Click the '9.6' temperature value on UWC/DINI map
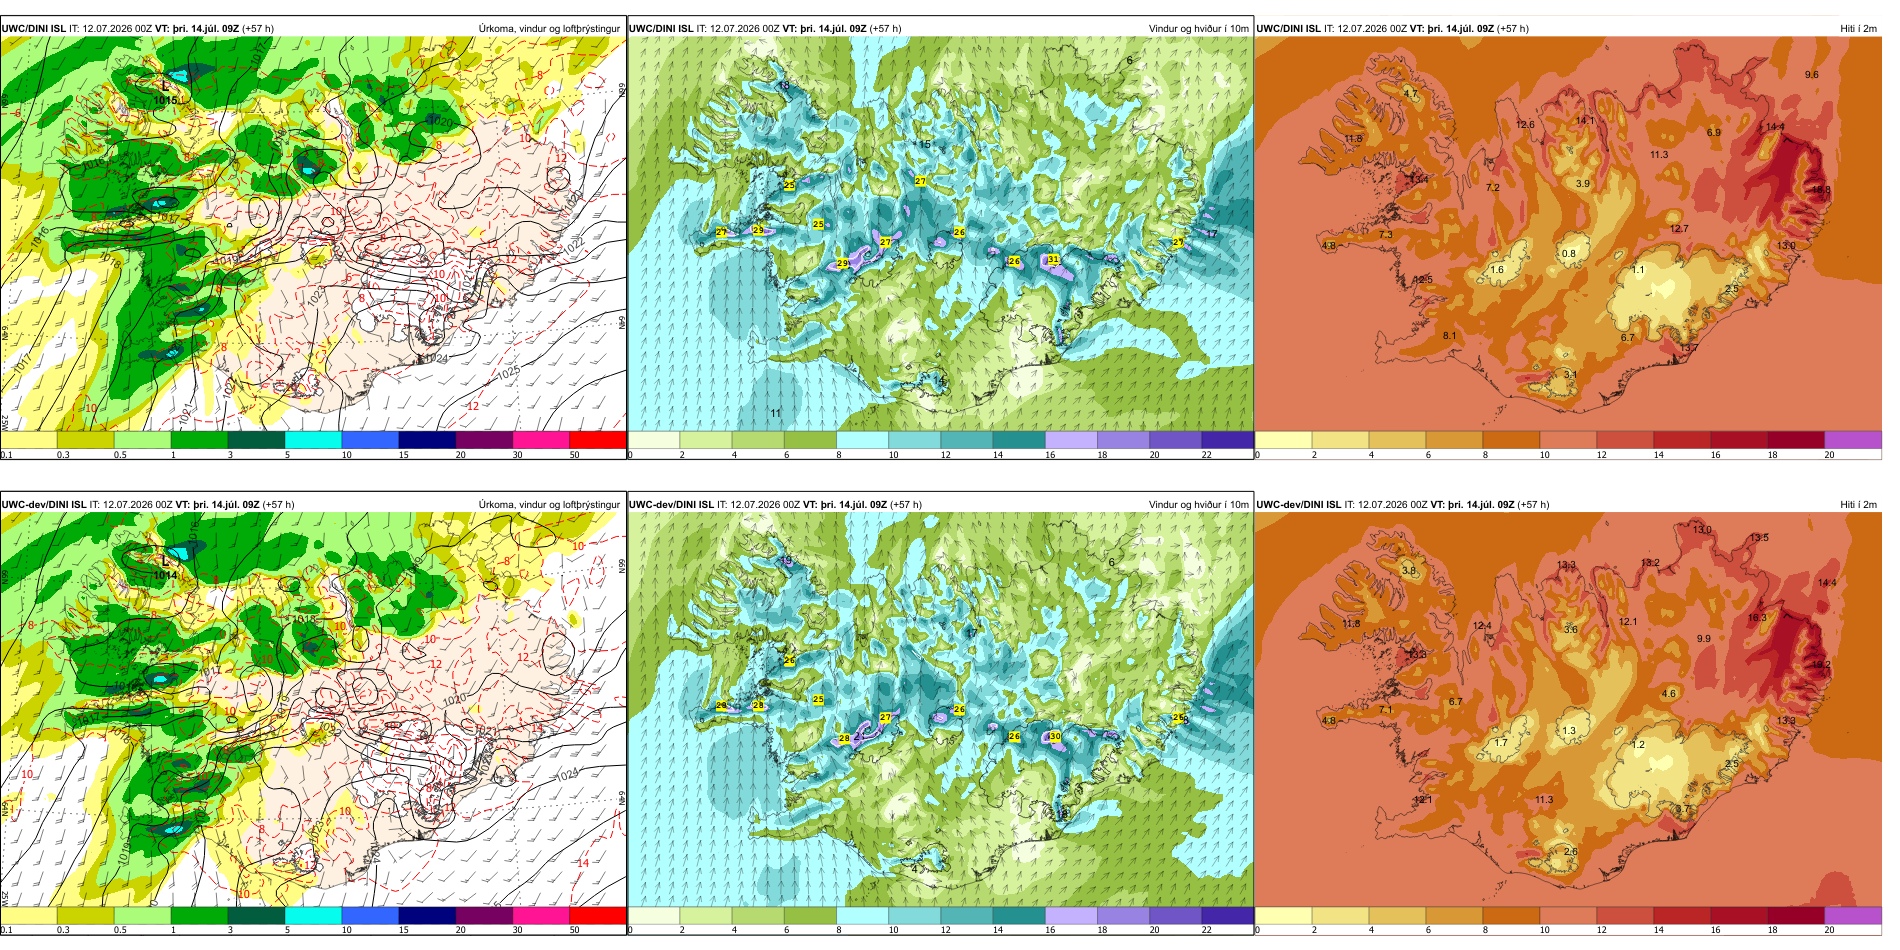Viewport: 1900px width, 950px height. [1811, 75]
